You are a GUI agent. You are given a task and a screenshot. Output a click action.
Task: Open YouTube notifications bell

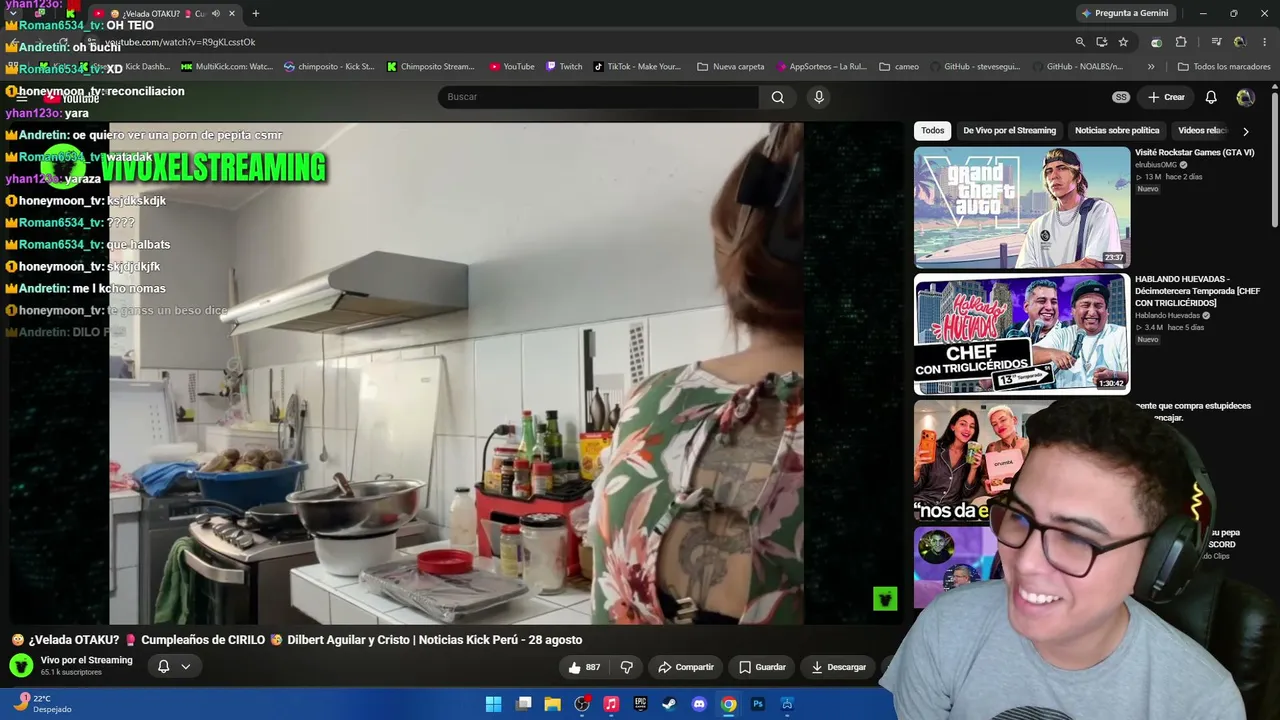point(1211,97)
